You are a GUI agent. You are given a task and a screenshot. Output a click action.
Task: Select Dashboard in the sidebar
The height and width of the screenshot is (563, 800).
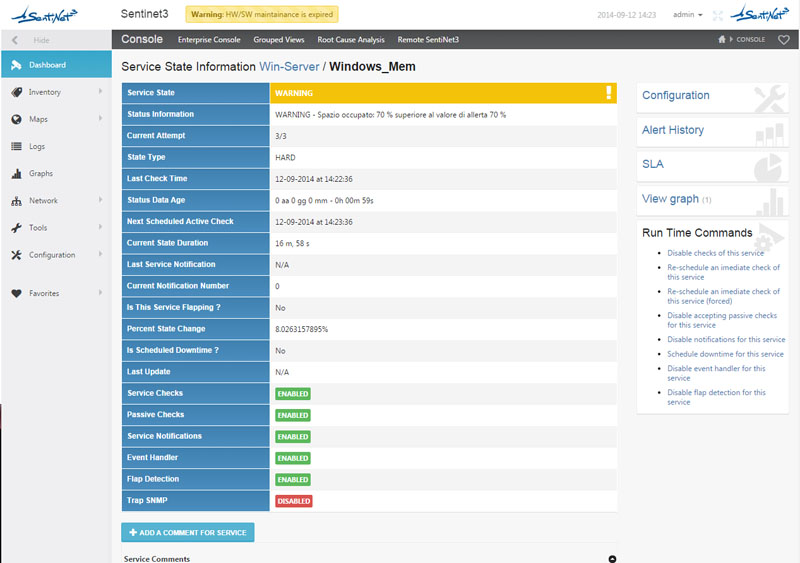click(x=56, y=64)
